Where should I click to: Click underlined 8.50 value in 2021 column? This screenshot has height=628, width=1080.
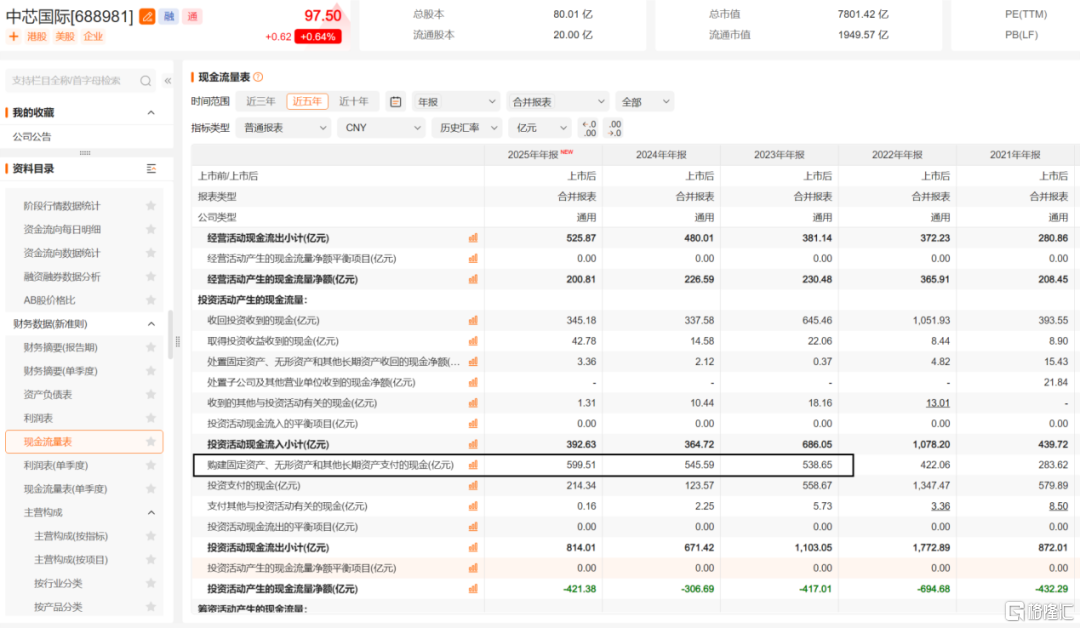click(x=1058, y=507)
